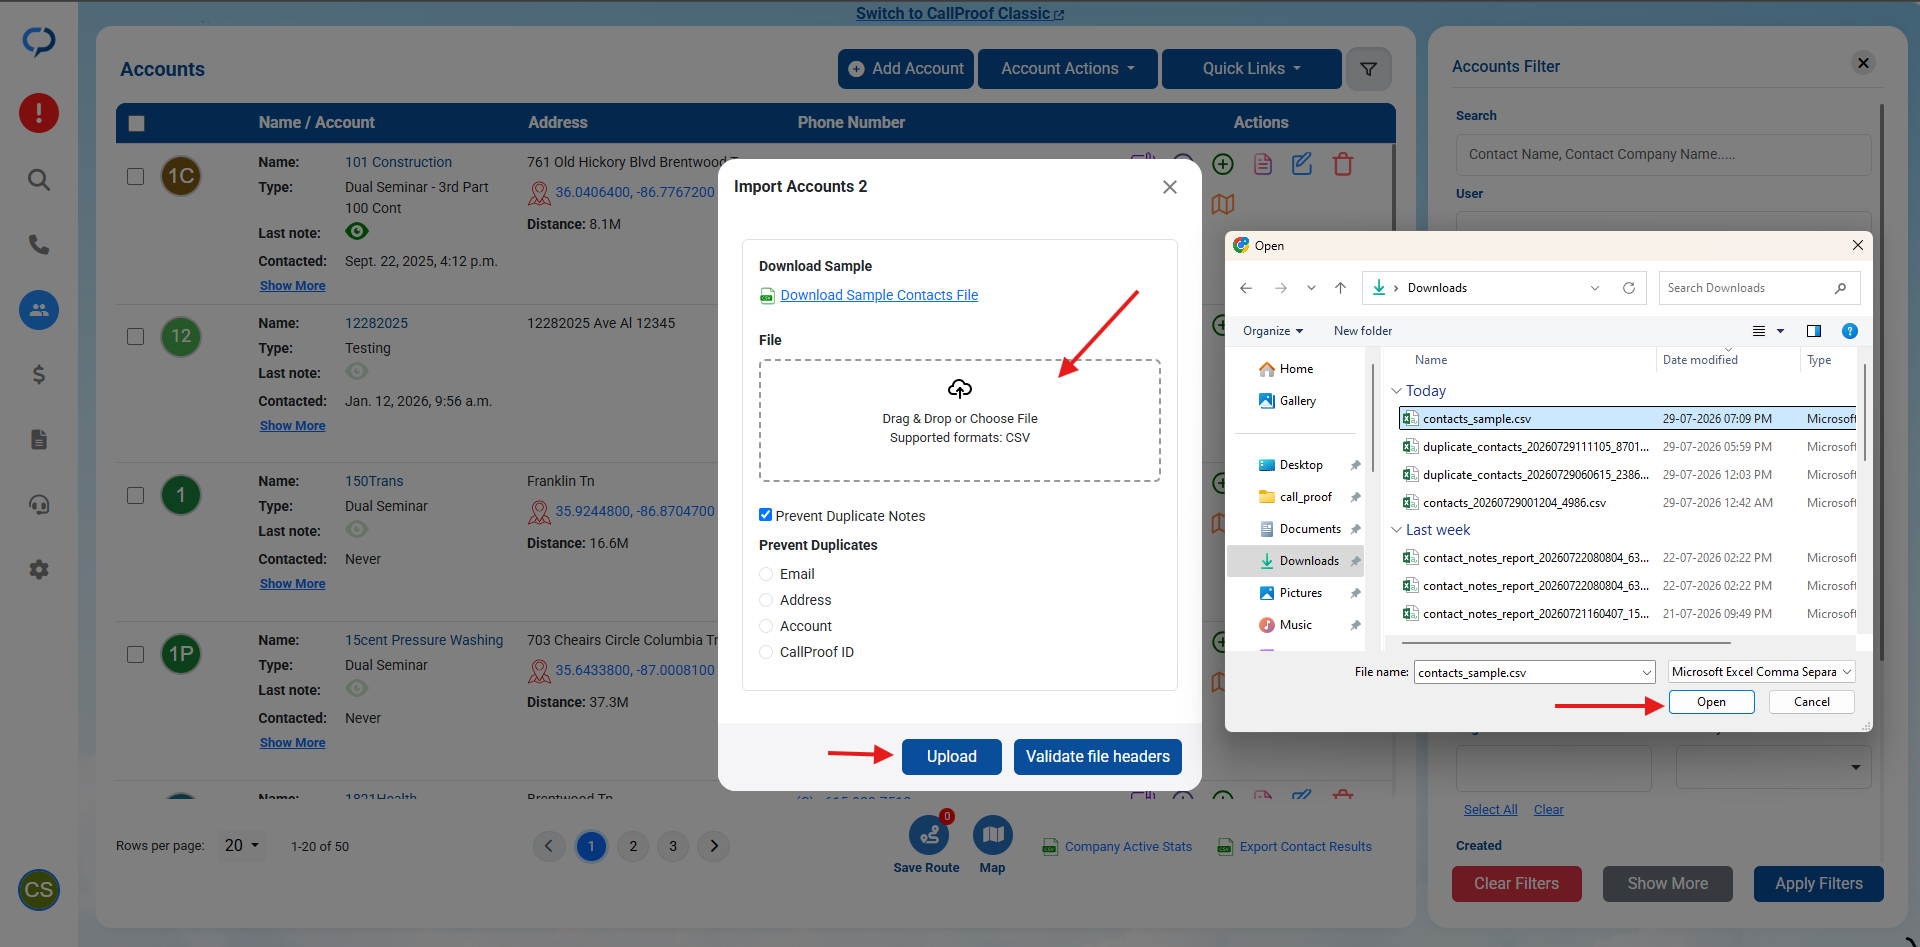
Task: Click the map pin icon beside 36.0406400 coordinates
Action: point(540,192)
